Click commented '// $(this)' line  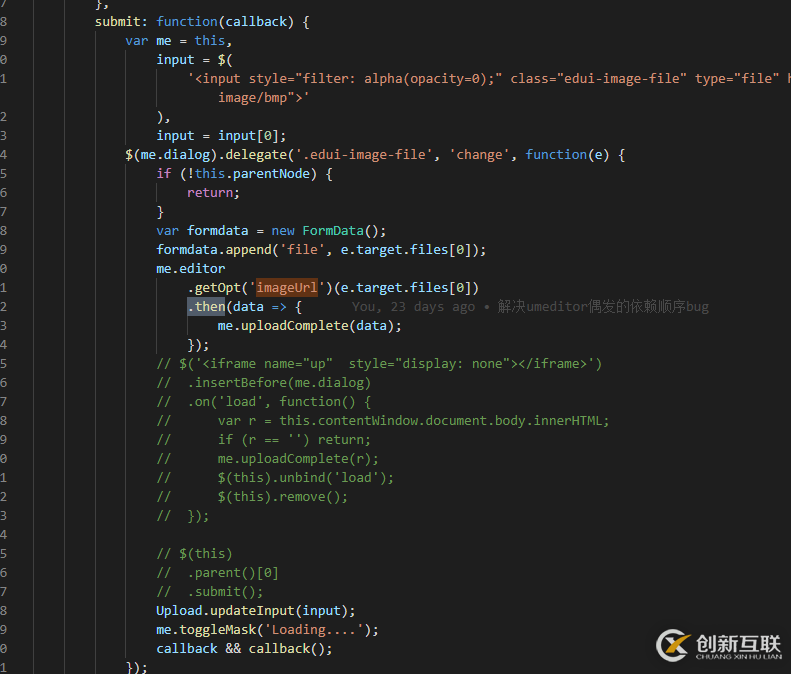pyautogui.click(x=194, y=554)
